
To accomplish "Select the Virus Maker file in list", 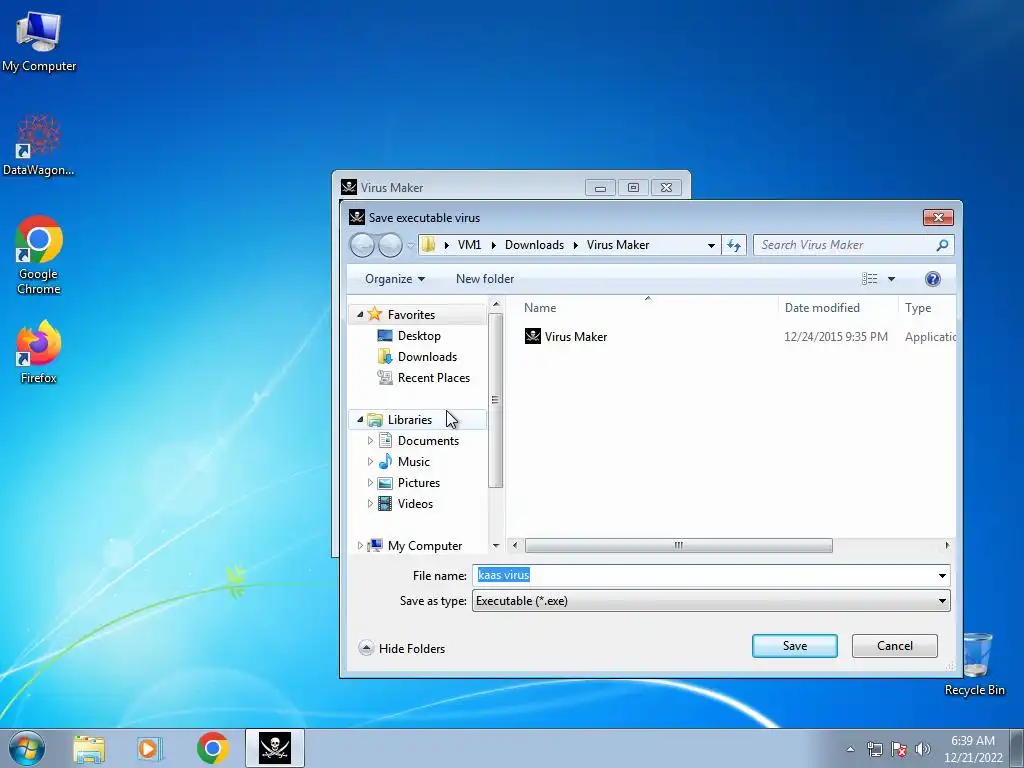I will 575,336.
